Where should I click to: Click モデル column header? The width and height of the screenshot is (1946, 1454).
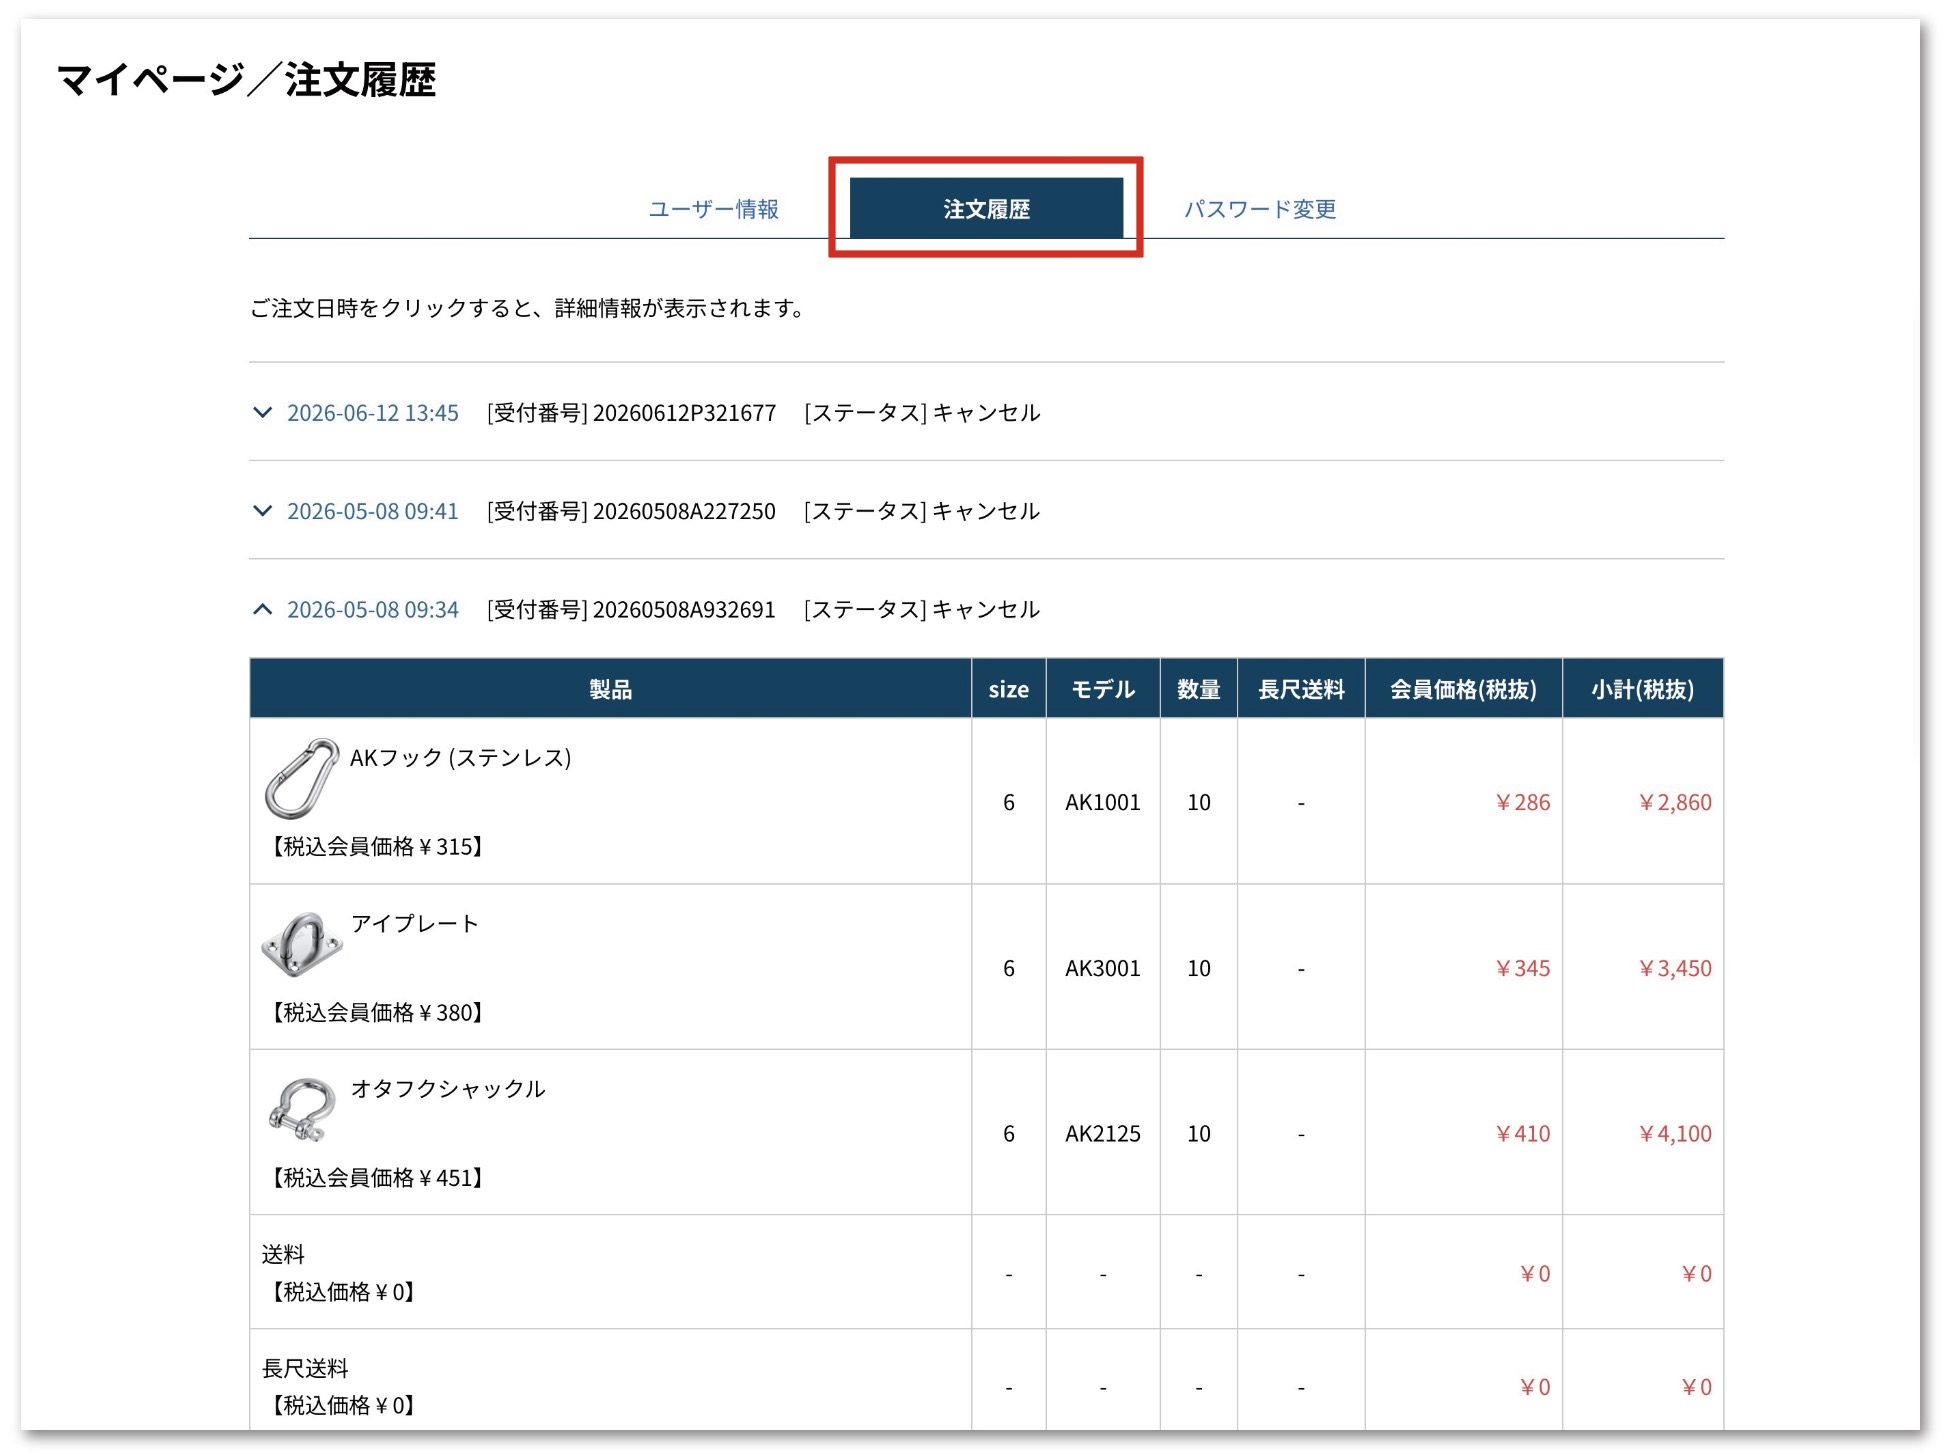[1103, 689]
